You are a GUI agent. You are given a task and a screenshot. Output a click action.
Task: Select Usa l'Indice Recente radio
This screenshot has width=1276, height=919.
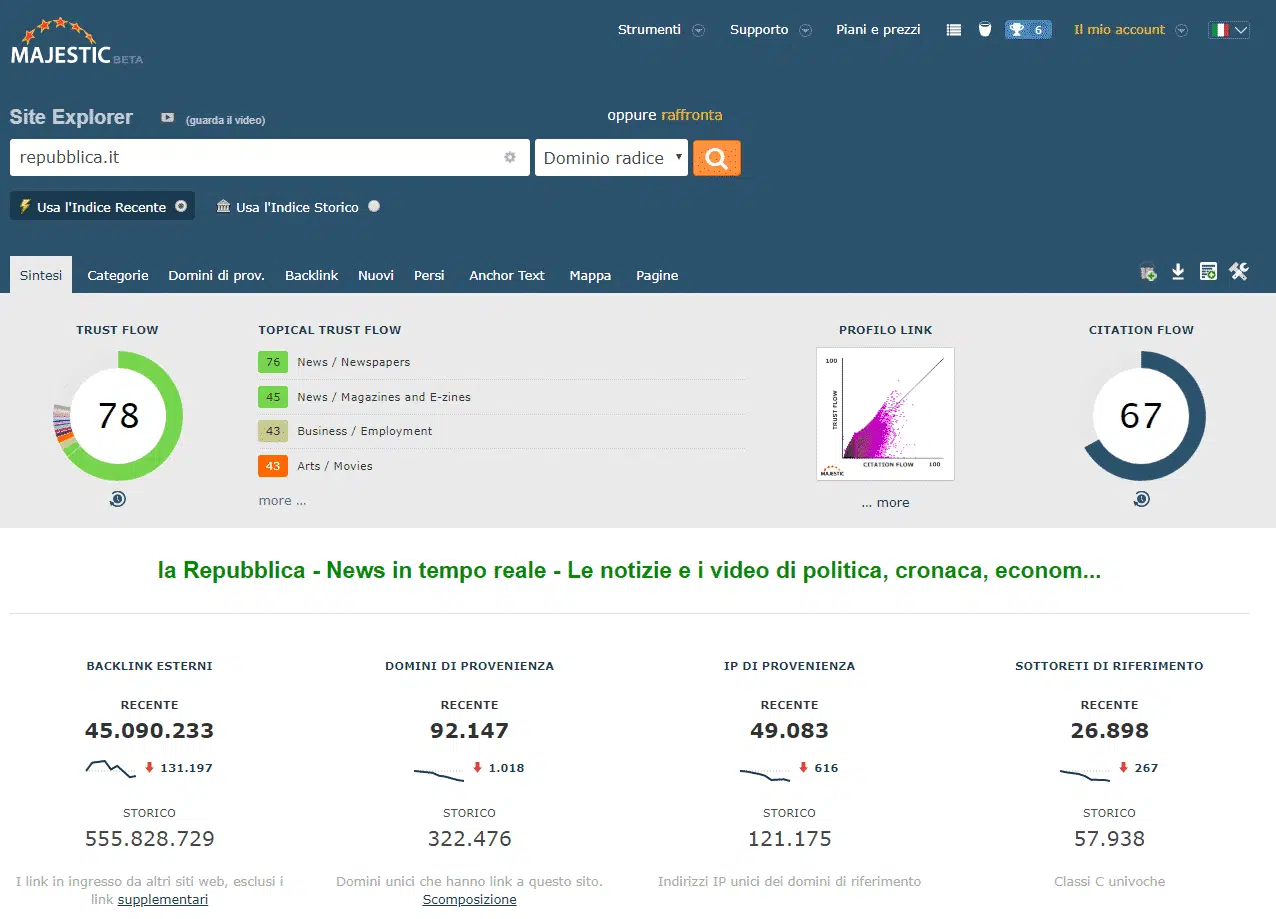(181, 206)
